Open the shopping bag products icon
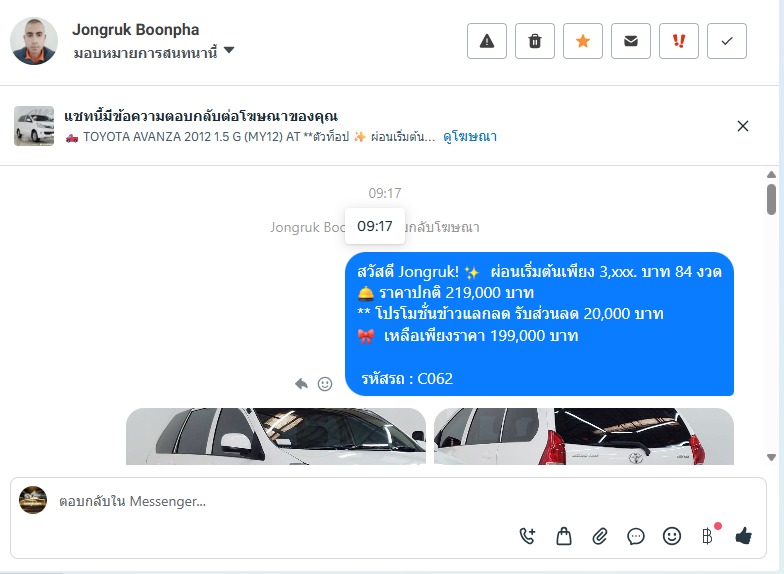Image resolution: width=784 pixels, height=574 pixels. click(564, 536)
